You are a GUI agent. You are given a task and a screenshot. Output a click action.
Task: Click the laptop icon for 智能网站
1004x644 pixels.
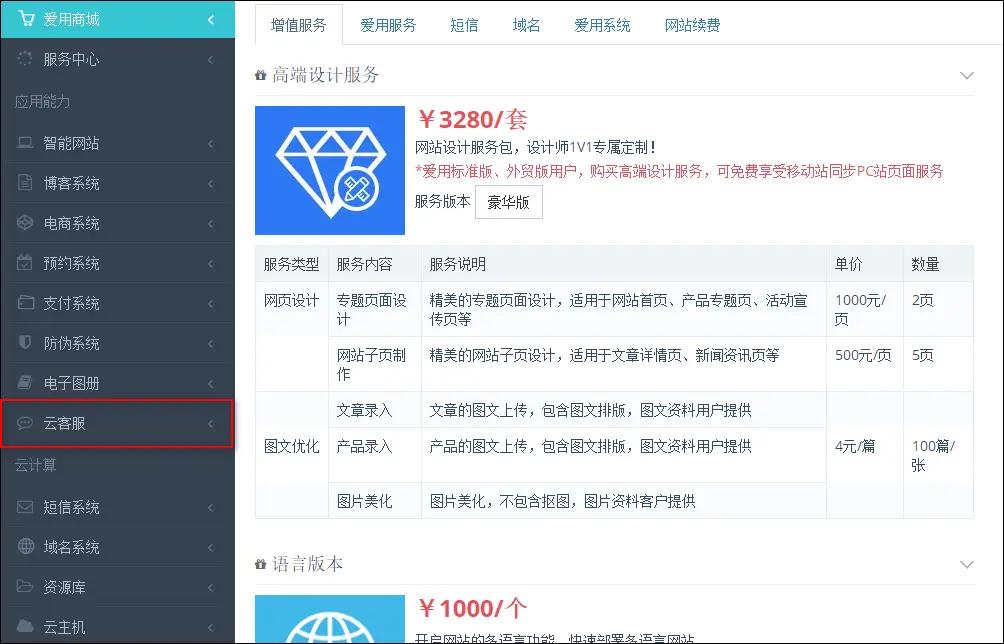tap(25, 143)
